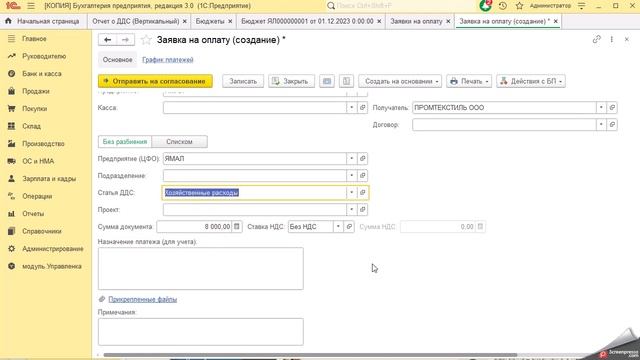
Task: Open calculator for Сумма НДС
Action: (x=480, y=227)
